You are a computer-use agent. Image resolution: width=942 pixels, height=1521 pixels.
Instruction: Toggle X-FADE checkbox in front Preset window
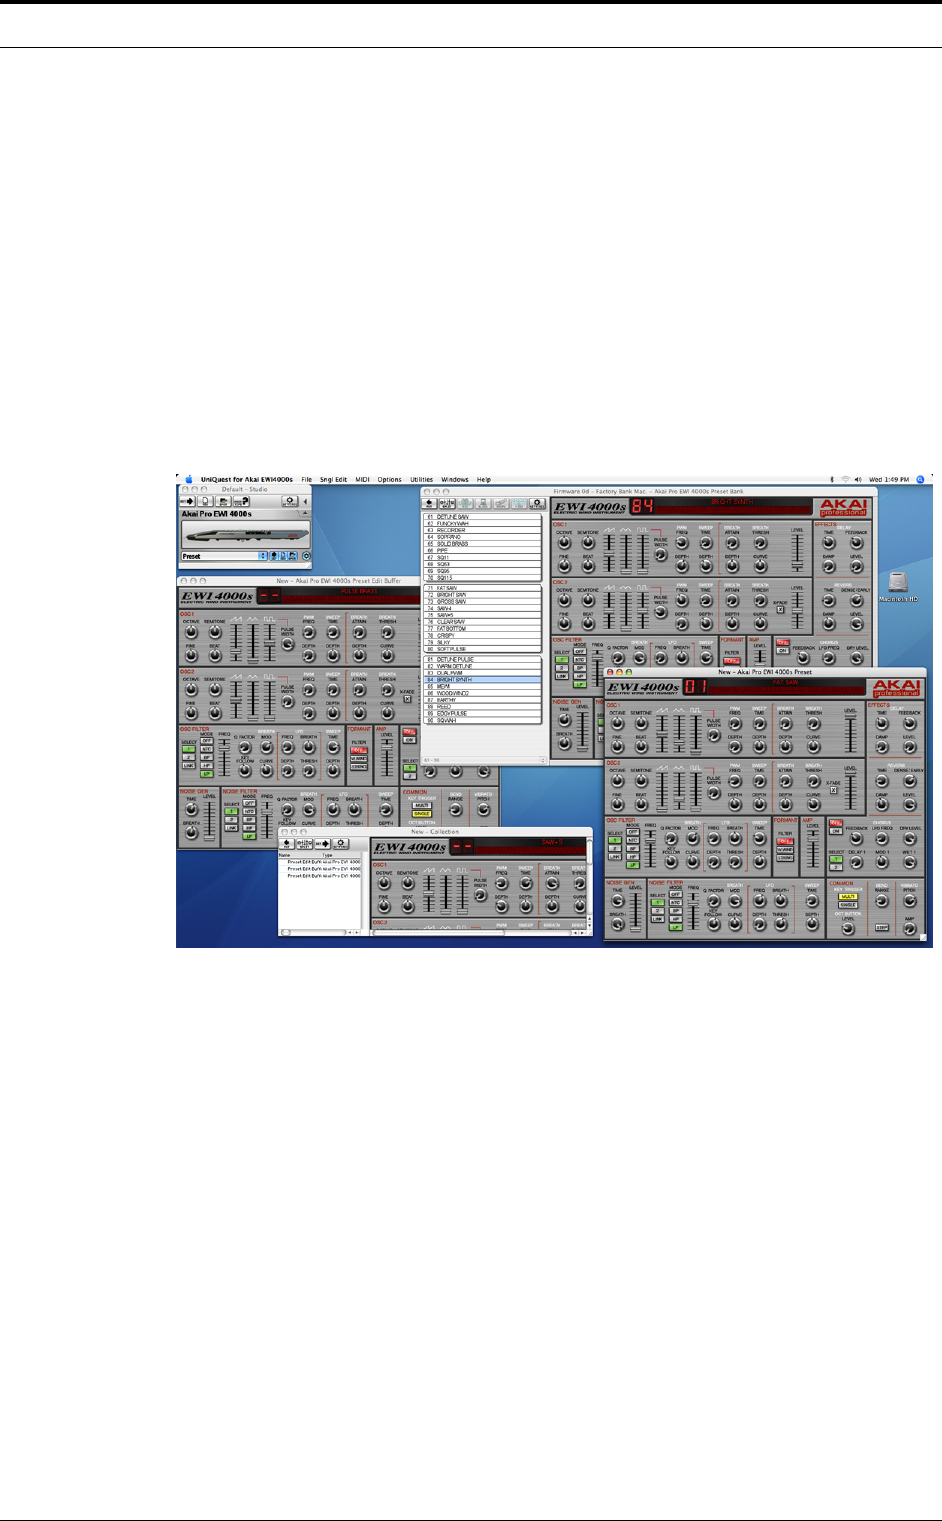click(834, 789)
